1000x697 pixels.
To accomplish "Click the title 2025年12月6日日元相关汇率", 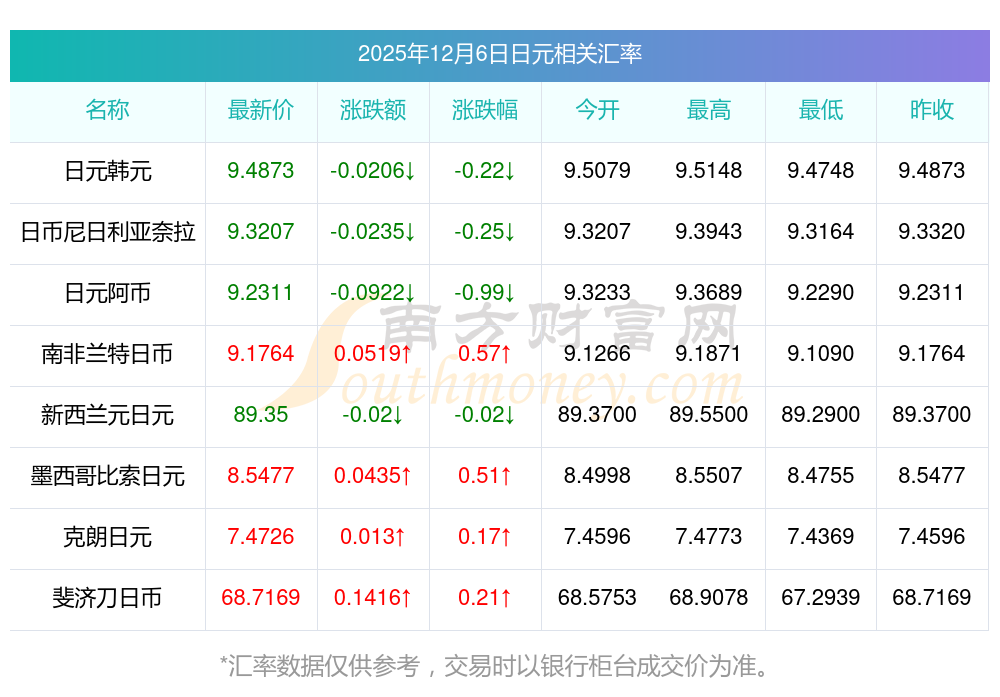I will pos(499,54).
